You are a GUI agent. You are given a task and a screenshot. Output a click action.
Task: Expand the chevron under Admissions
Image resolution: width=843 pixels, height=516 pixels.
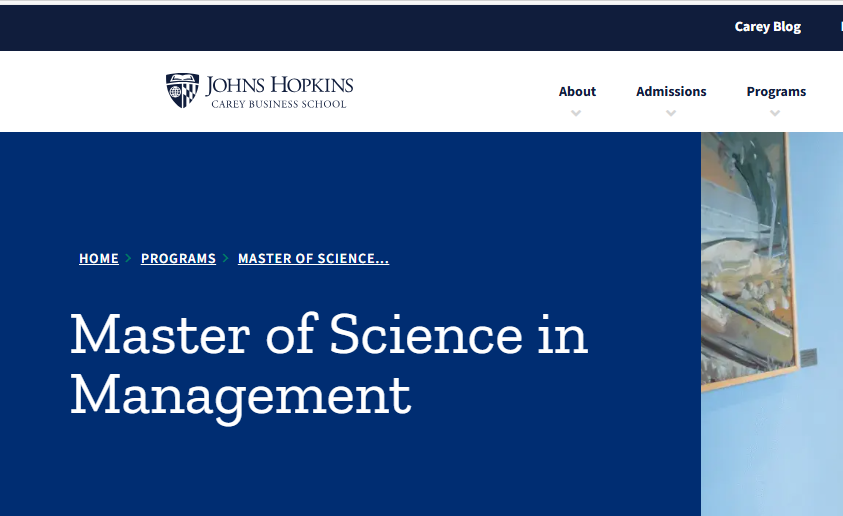[x=670, y=113]
